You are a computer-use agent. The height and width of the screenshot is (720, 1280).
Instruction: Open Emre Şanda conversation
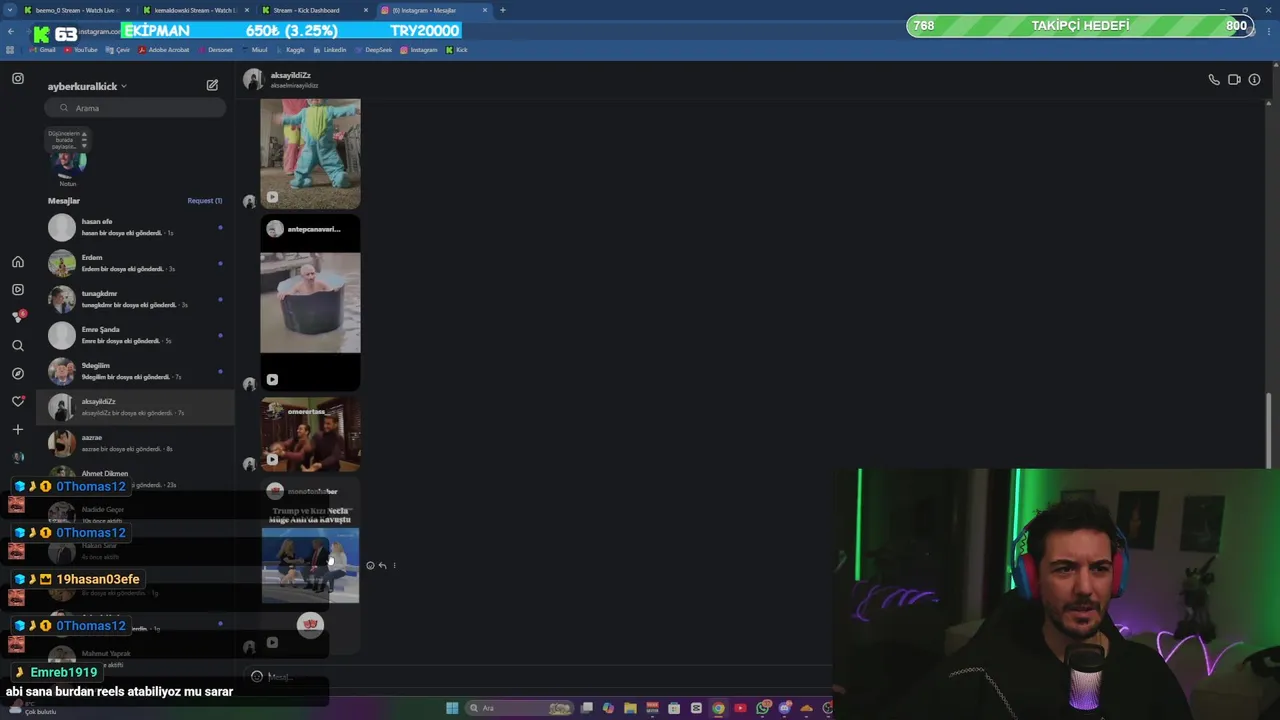(136, 335)
